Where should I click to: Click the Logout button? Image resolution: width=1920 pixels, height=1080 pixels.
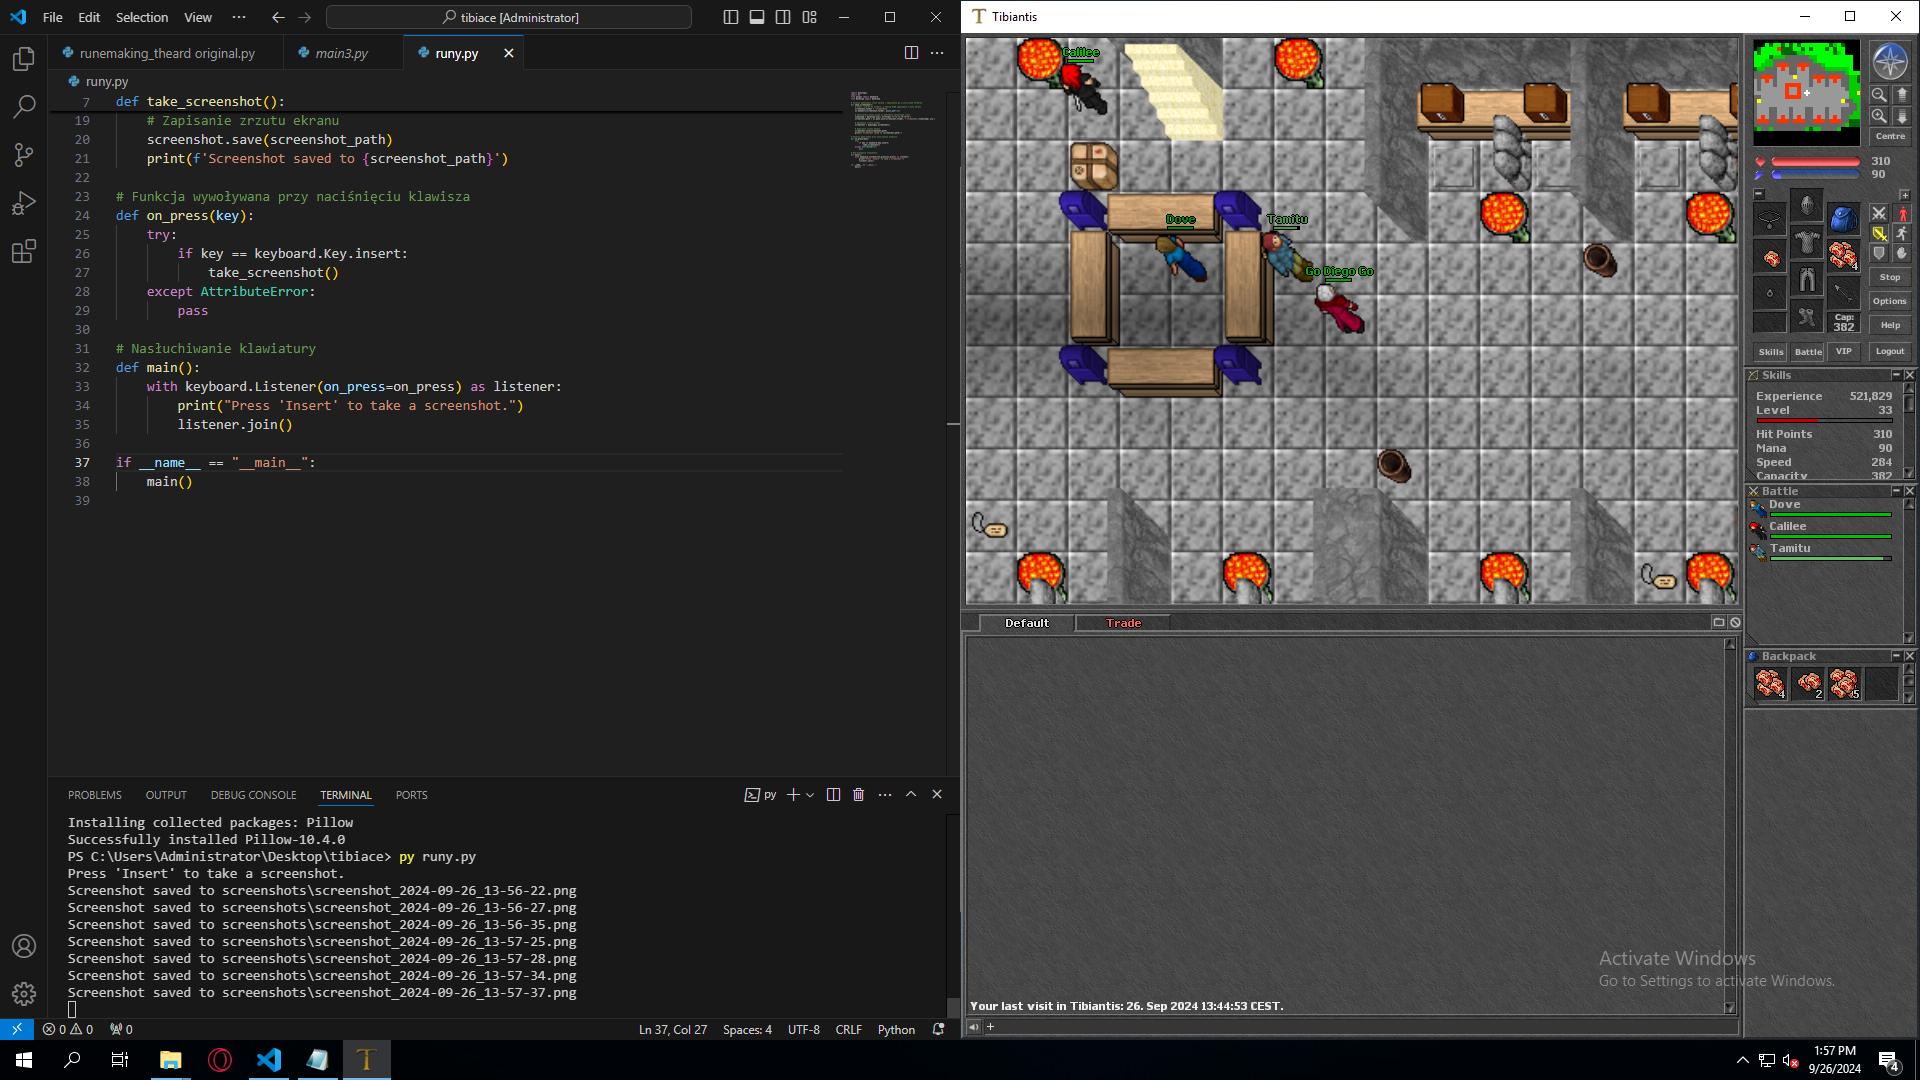point(1890,351)
